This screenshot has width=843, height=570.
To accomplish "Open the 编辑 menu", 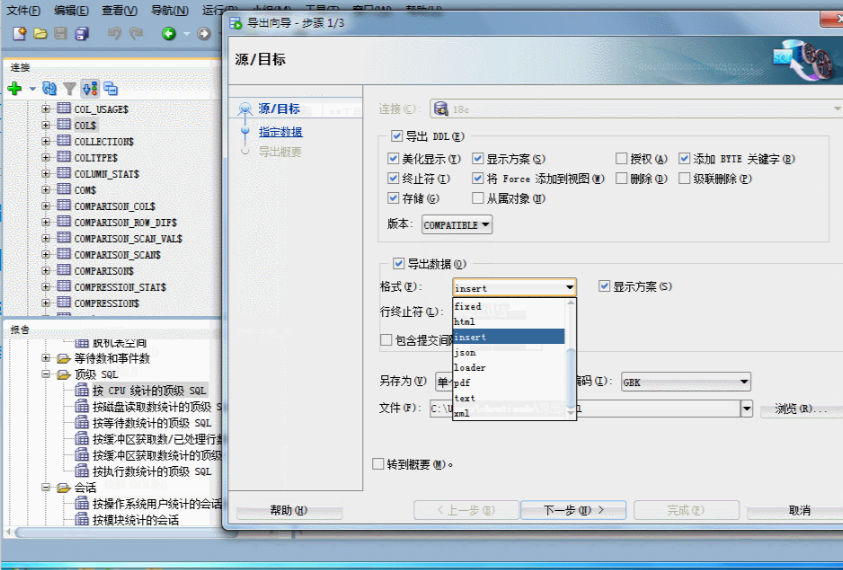I will (72, 10).
